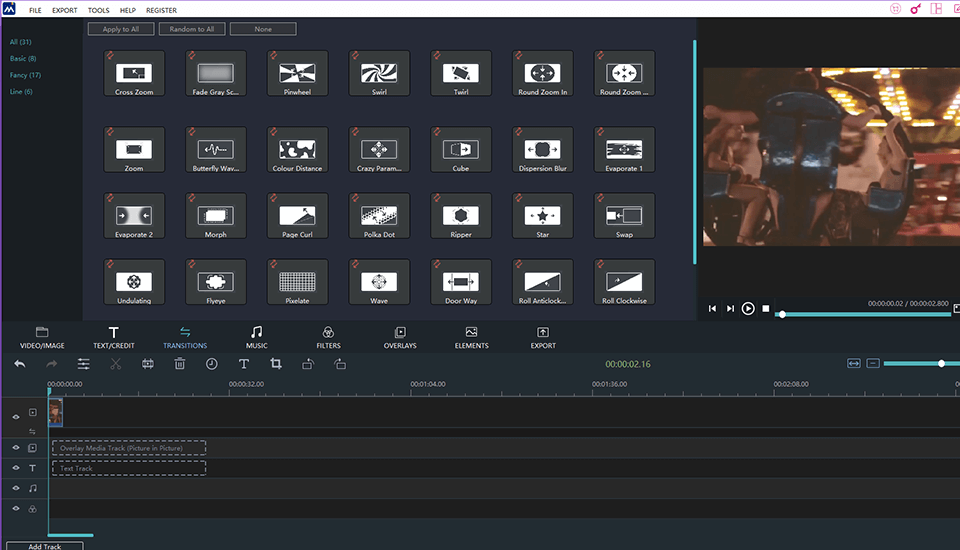Toggle visibility of the Text track
Viewport: 960px width, 550px height.
[x=16, y=468]
